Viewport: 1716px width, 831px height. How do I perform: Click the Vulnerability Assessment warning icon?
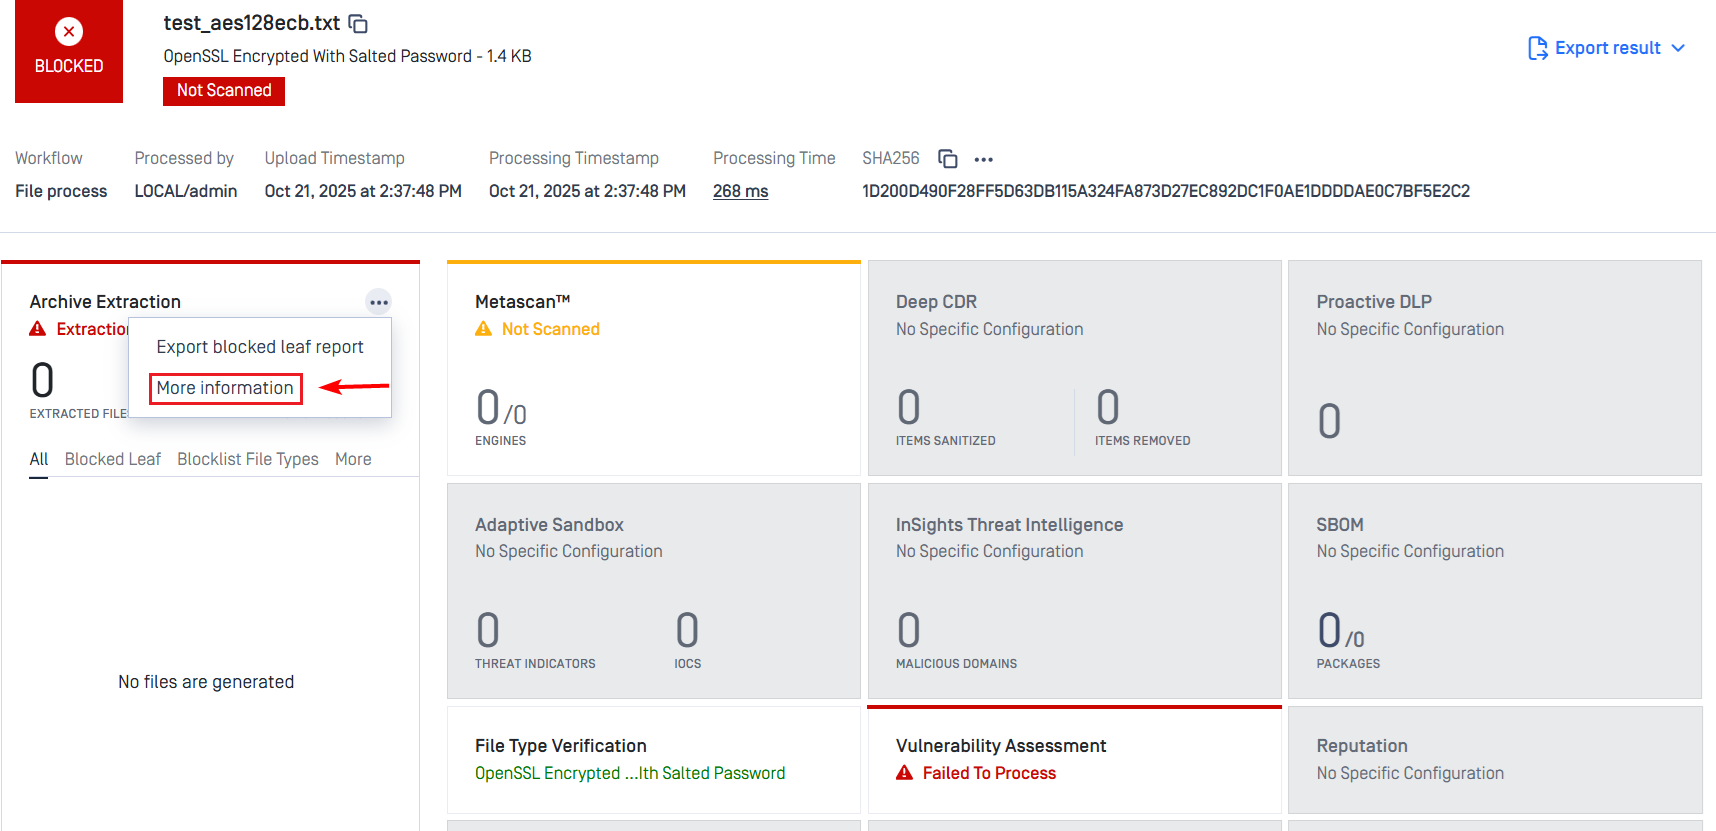coord(905,773)
